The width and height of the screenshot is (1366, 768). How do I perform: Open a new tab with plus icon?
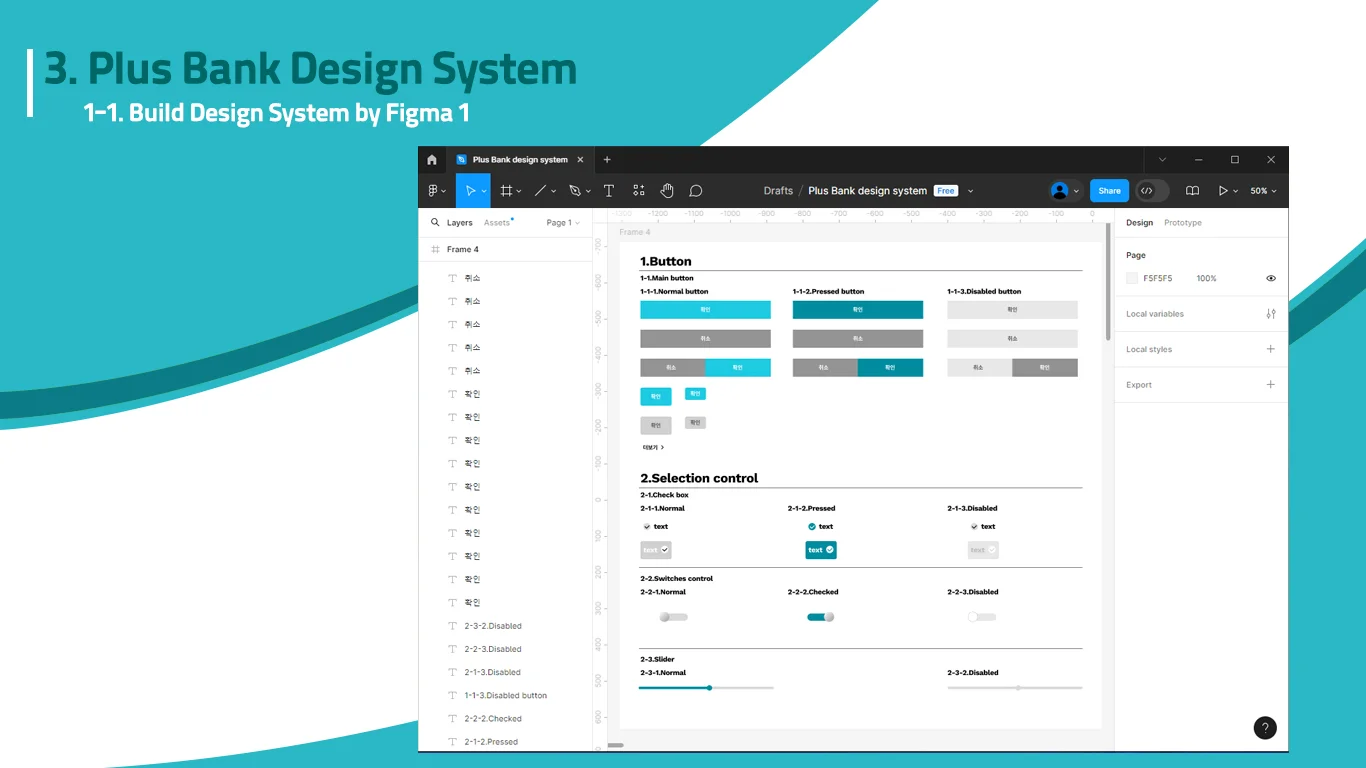point(607,160)
